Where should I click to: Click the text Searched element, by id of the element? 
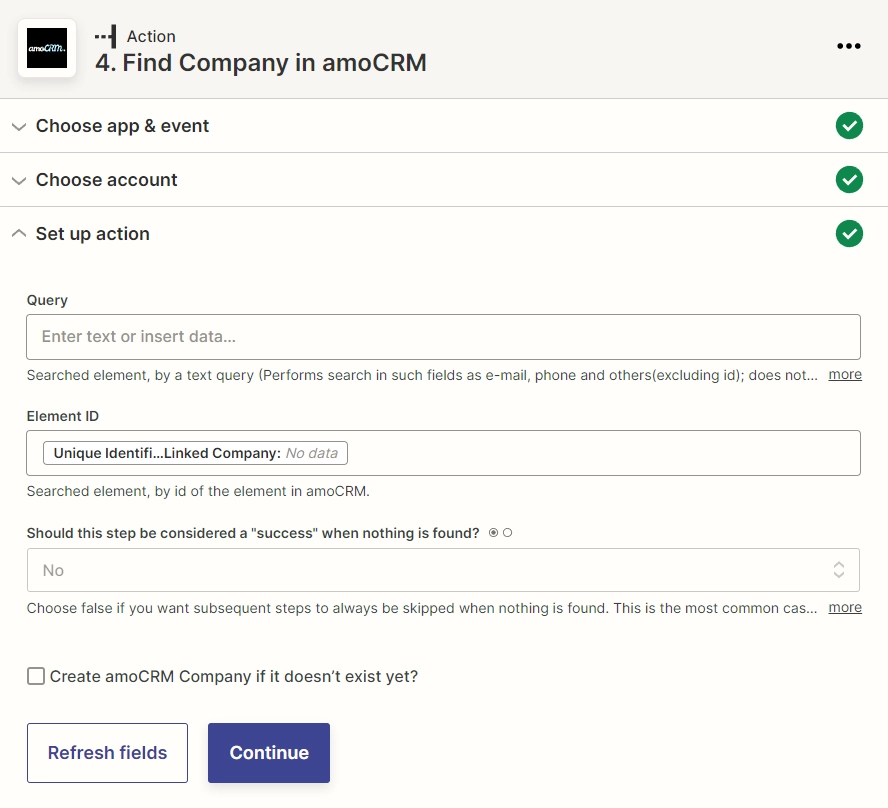click(198, 491)
